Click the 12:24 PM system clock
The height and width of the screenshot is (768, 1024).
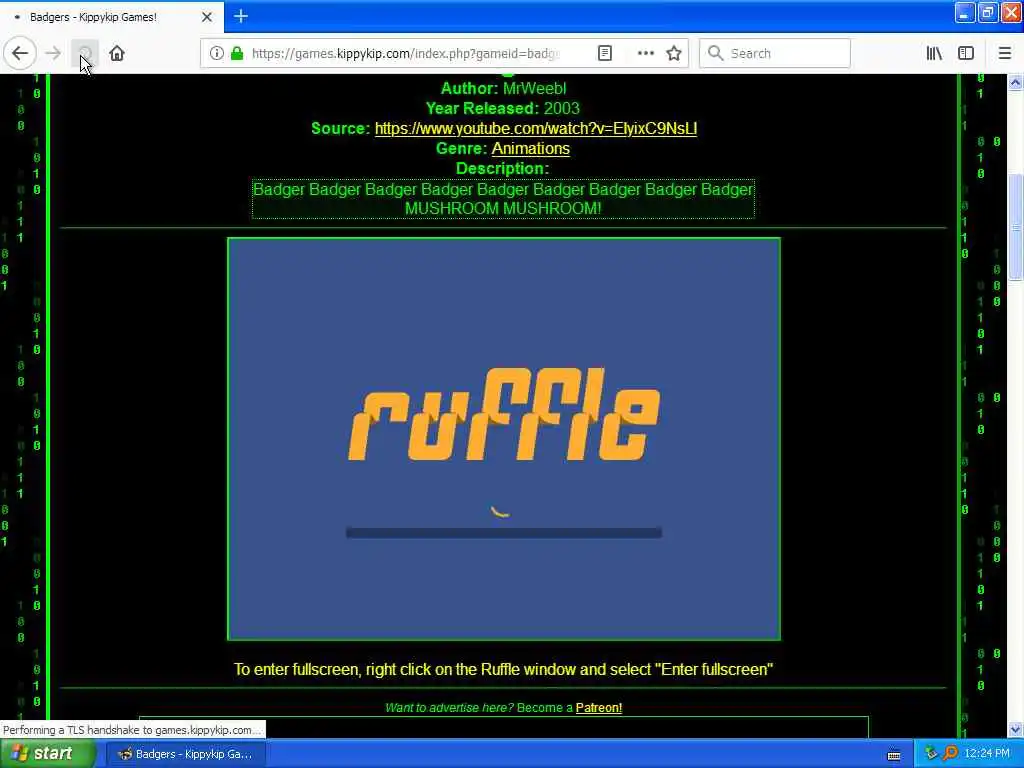[987, 754]
